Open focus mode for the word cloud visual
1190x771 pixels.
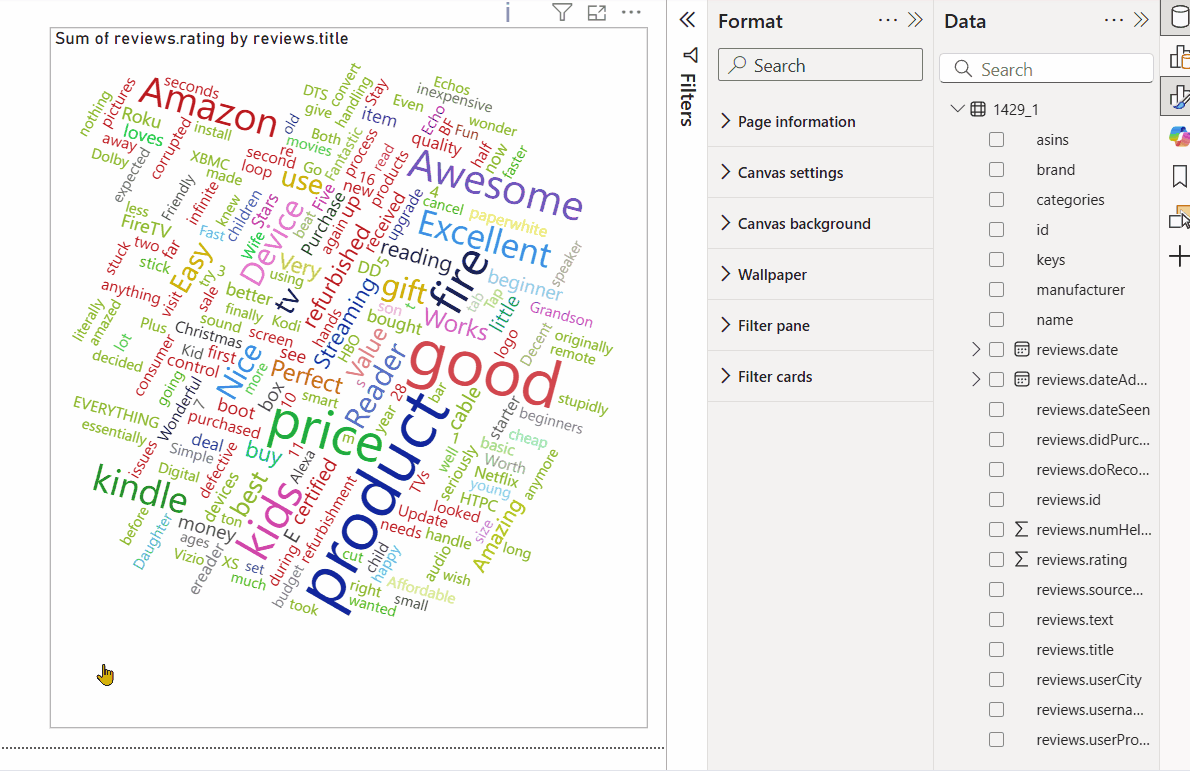[597, 13]
